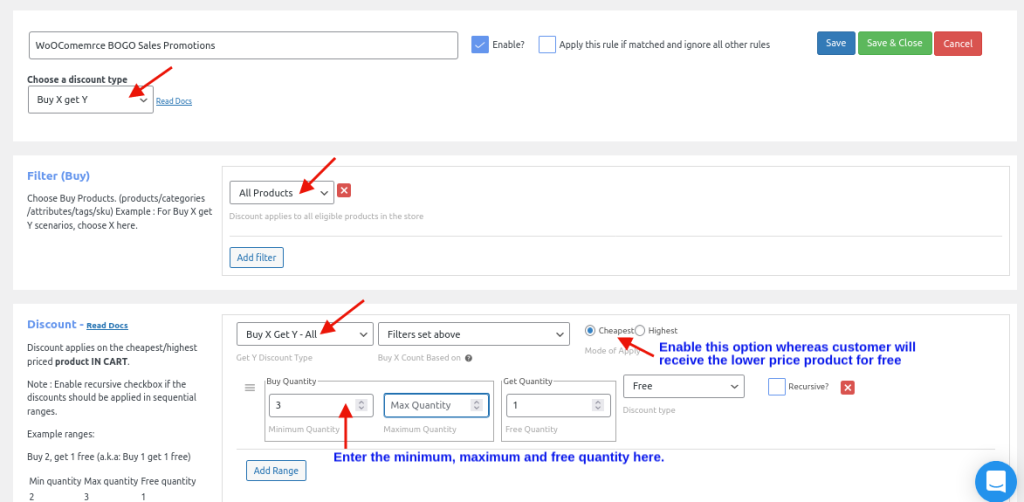Open the Free discount type dropdown
1024x502 pixels.
pos(683,386)
